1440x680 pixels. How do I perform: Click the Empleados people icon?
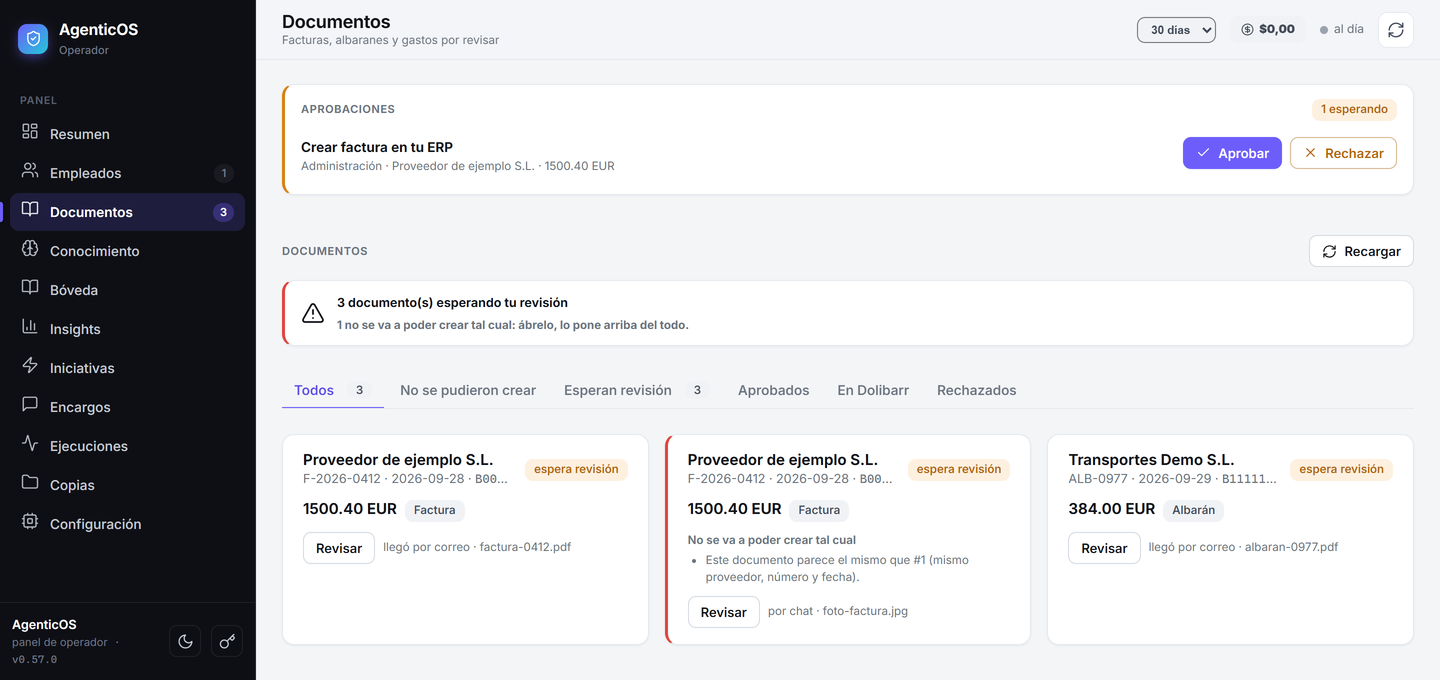tap(30, 171)
